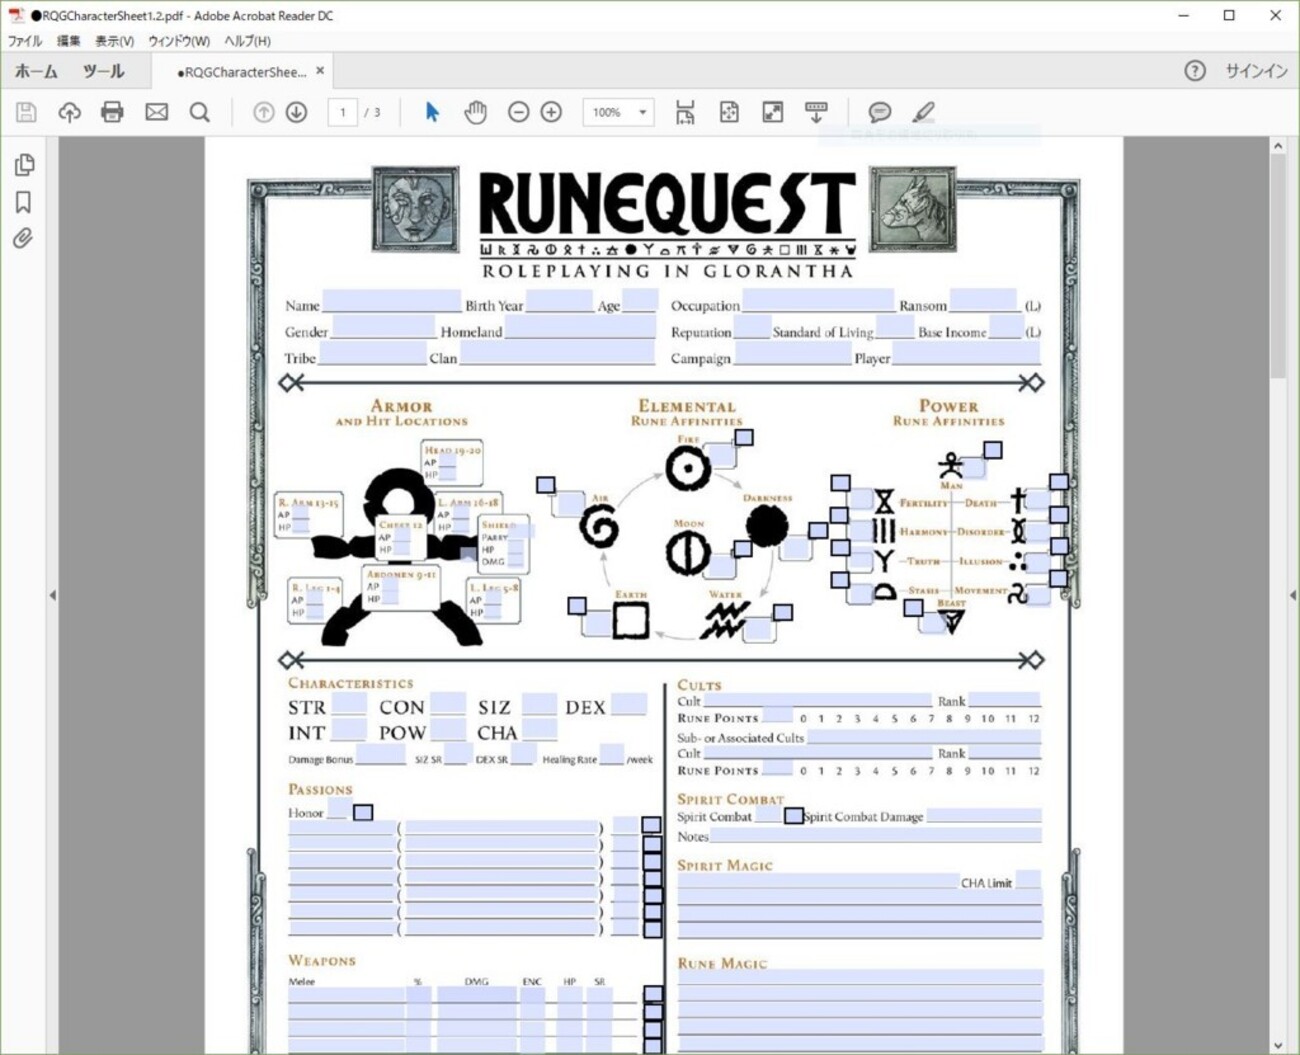Click the fit one full page icon
The image size is (1300, 1055).
click(x=729, y=112)
